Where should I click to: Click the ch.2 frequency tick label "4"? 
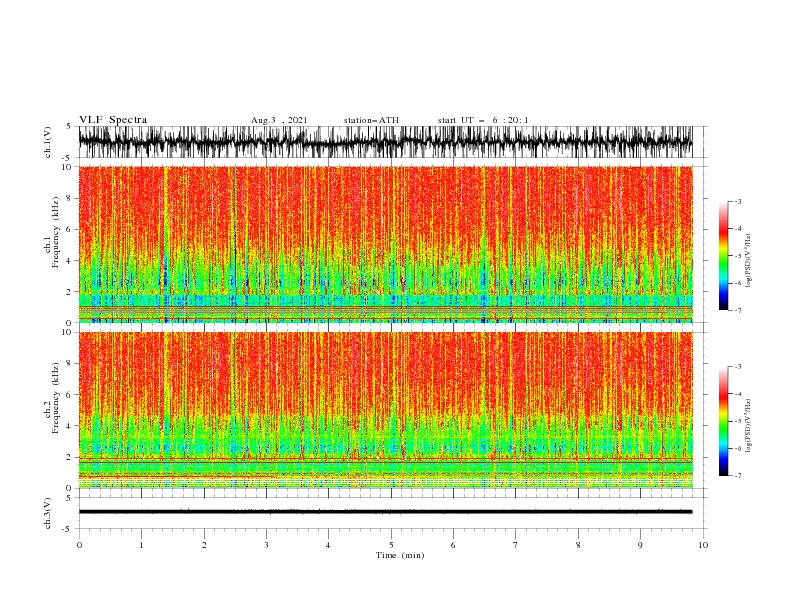tap(70, 426)
